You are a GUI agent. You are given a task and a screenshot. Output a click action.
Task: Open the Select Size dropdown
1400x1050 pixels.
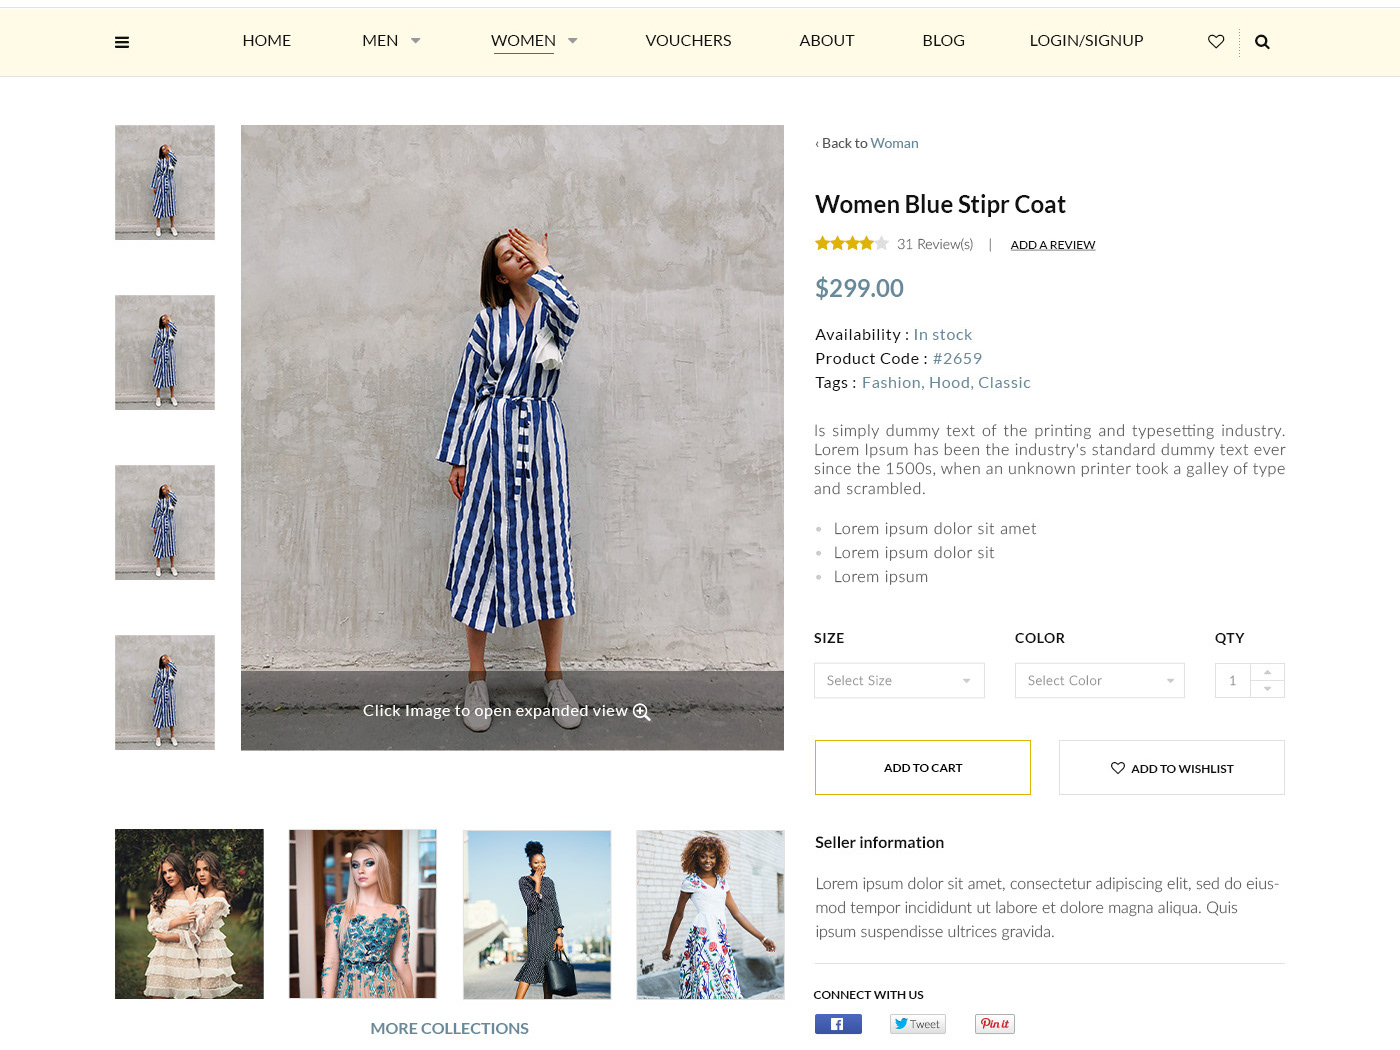[899, 681]
